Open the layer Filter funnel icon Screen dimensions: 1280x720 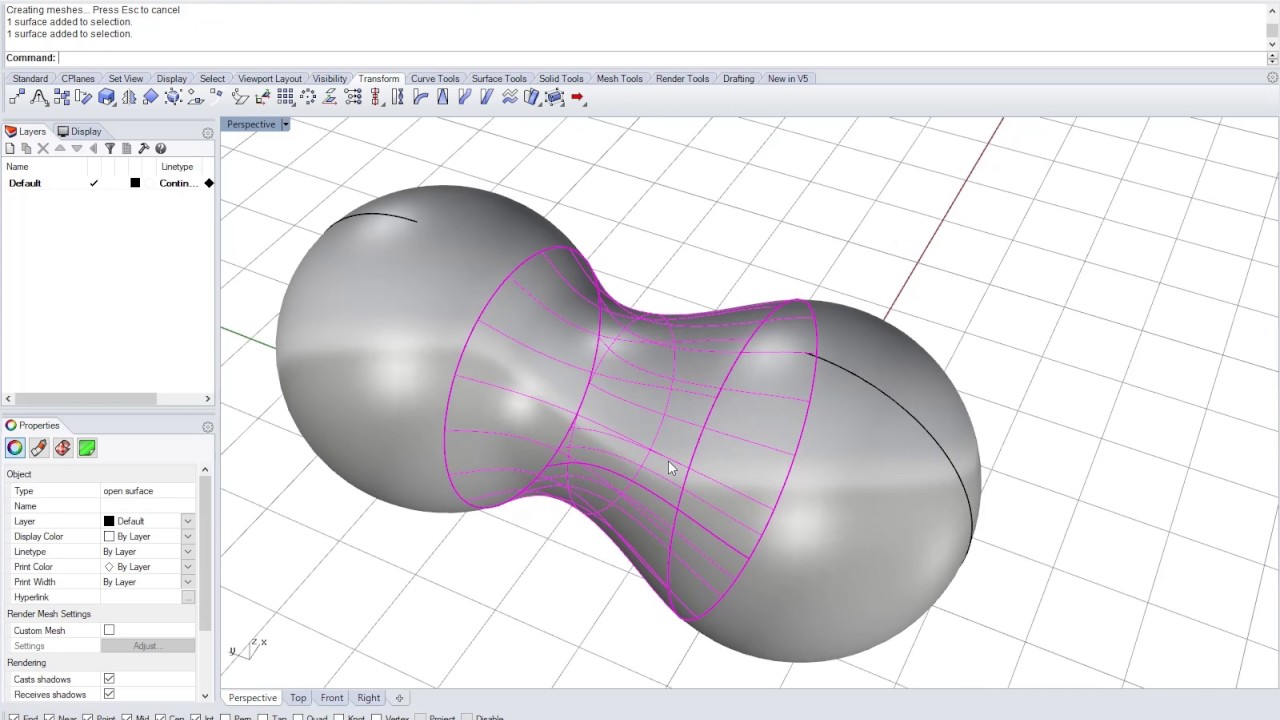pos(110,148)
